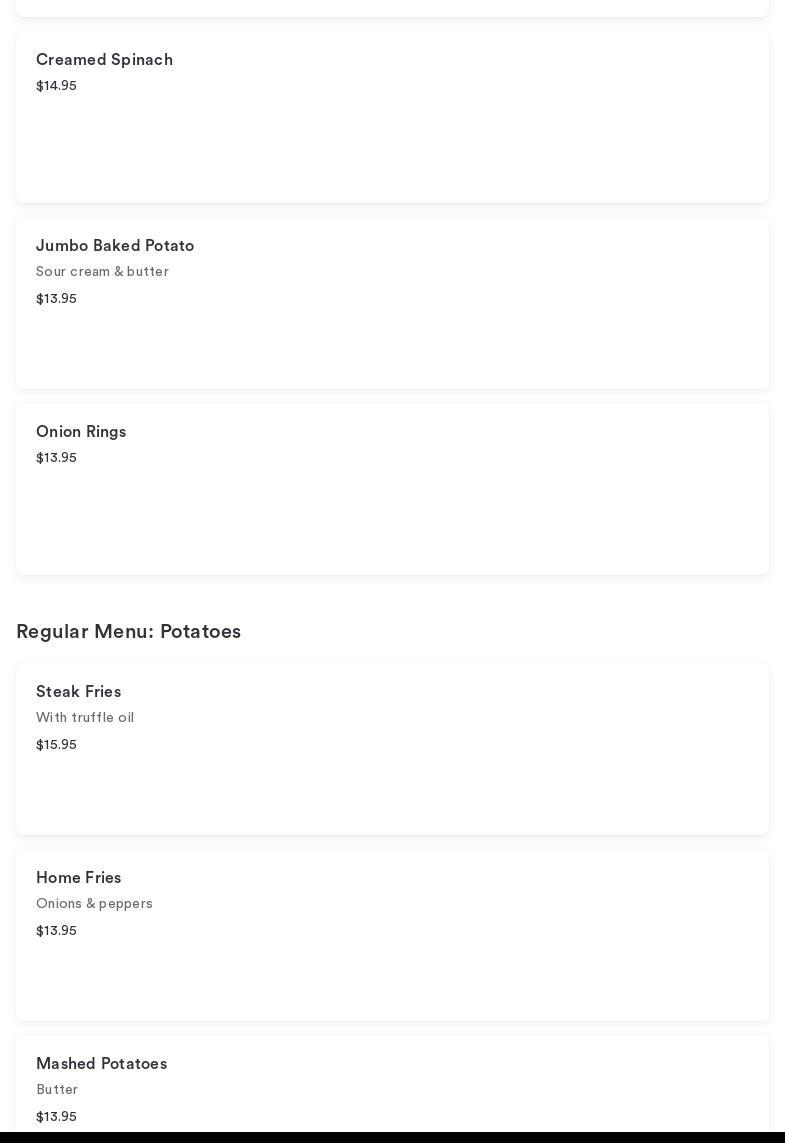Open the Home Fries menu item

(78, 878)
